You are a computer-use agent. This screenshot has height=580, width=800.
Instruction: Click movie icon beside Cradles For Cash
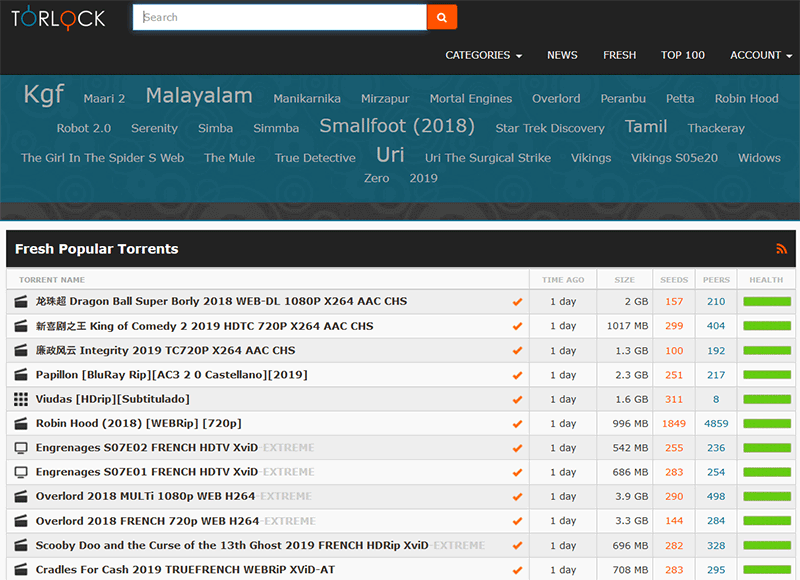tap(21, 569)
